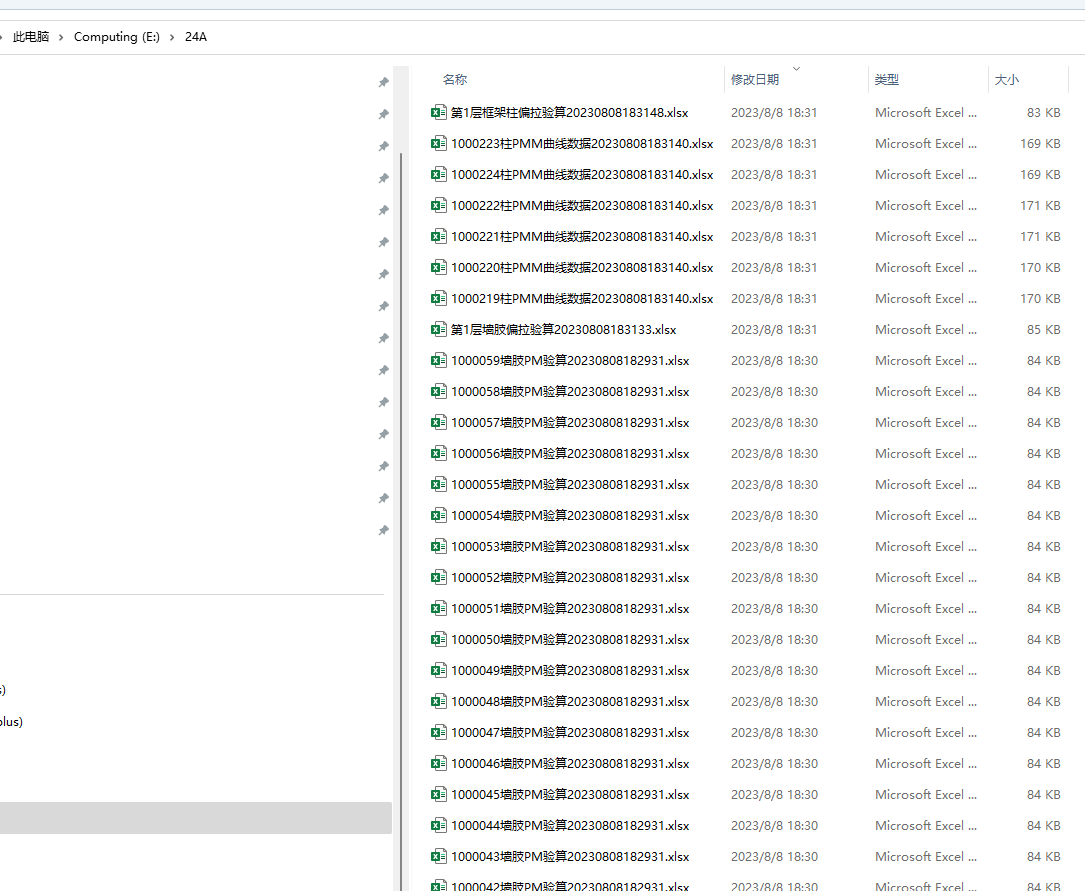
Task: Select the 1000059墙肢PM验算 Excel icon
Action: tap(438, 361)
